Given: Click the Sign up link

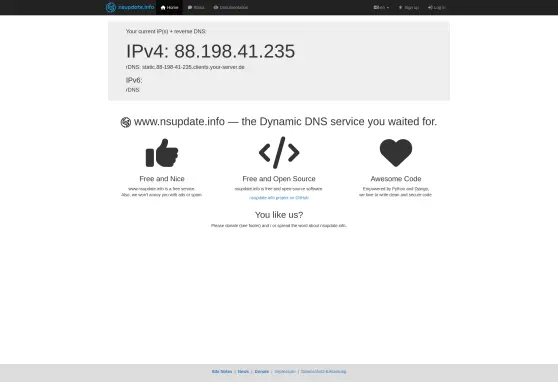Looking at the screenshot, I should 409,7.
